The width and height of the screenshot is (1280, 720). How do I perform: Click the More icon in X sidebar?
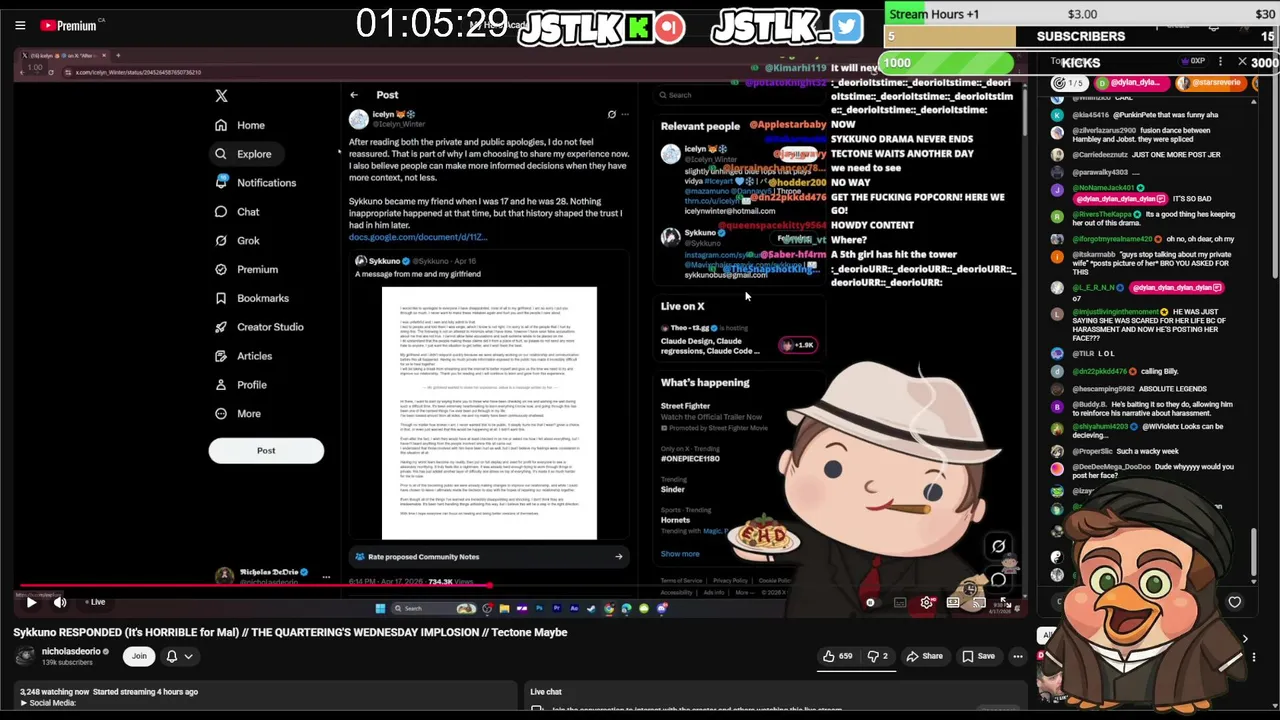[221, 414]
